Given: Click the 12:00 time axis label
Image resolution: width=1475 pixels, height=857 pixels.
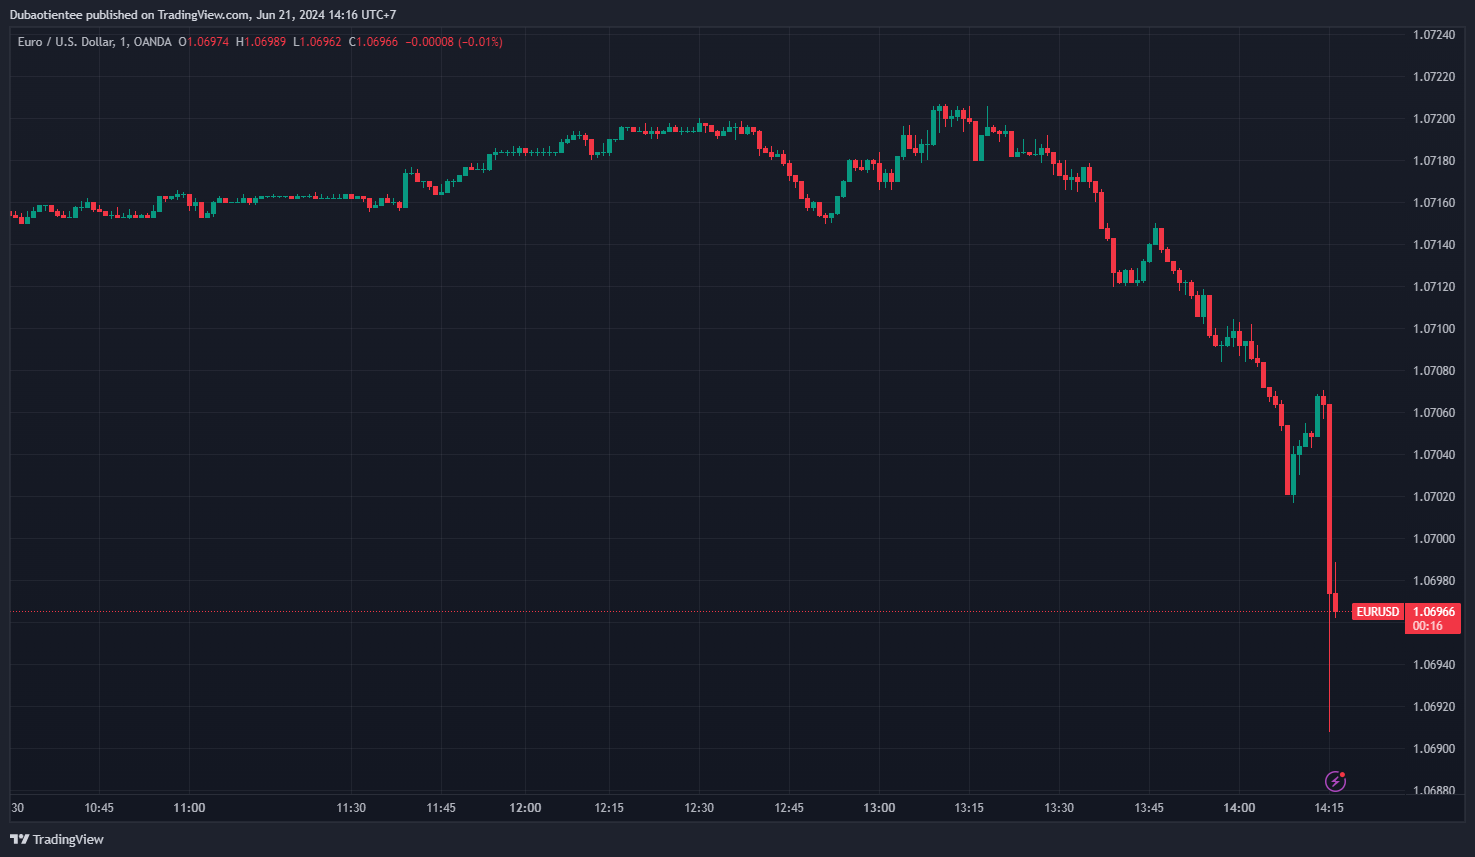Looking at the screenshot, I should coord(525,808).
